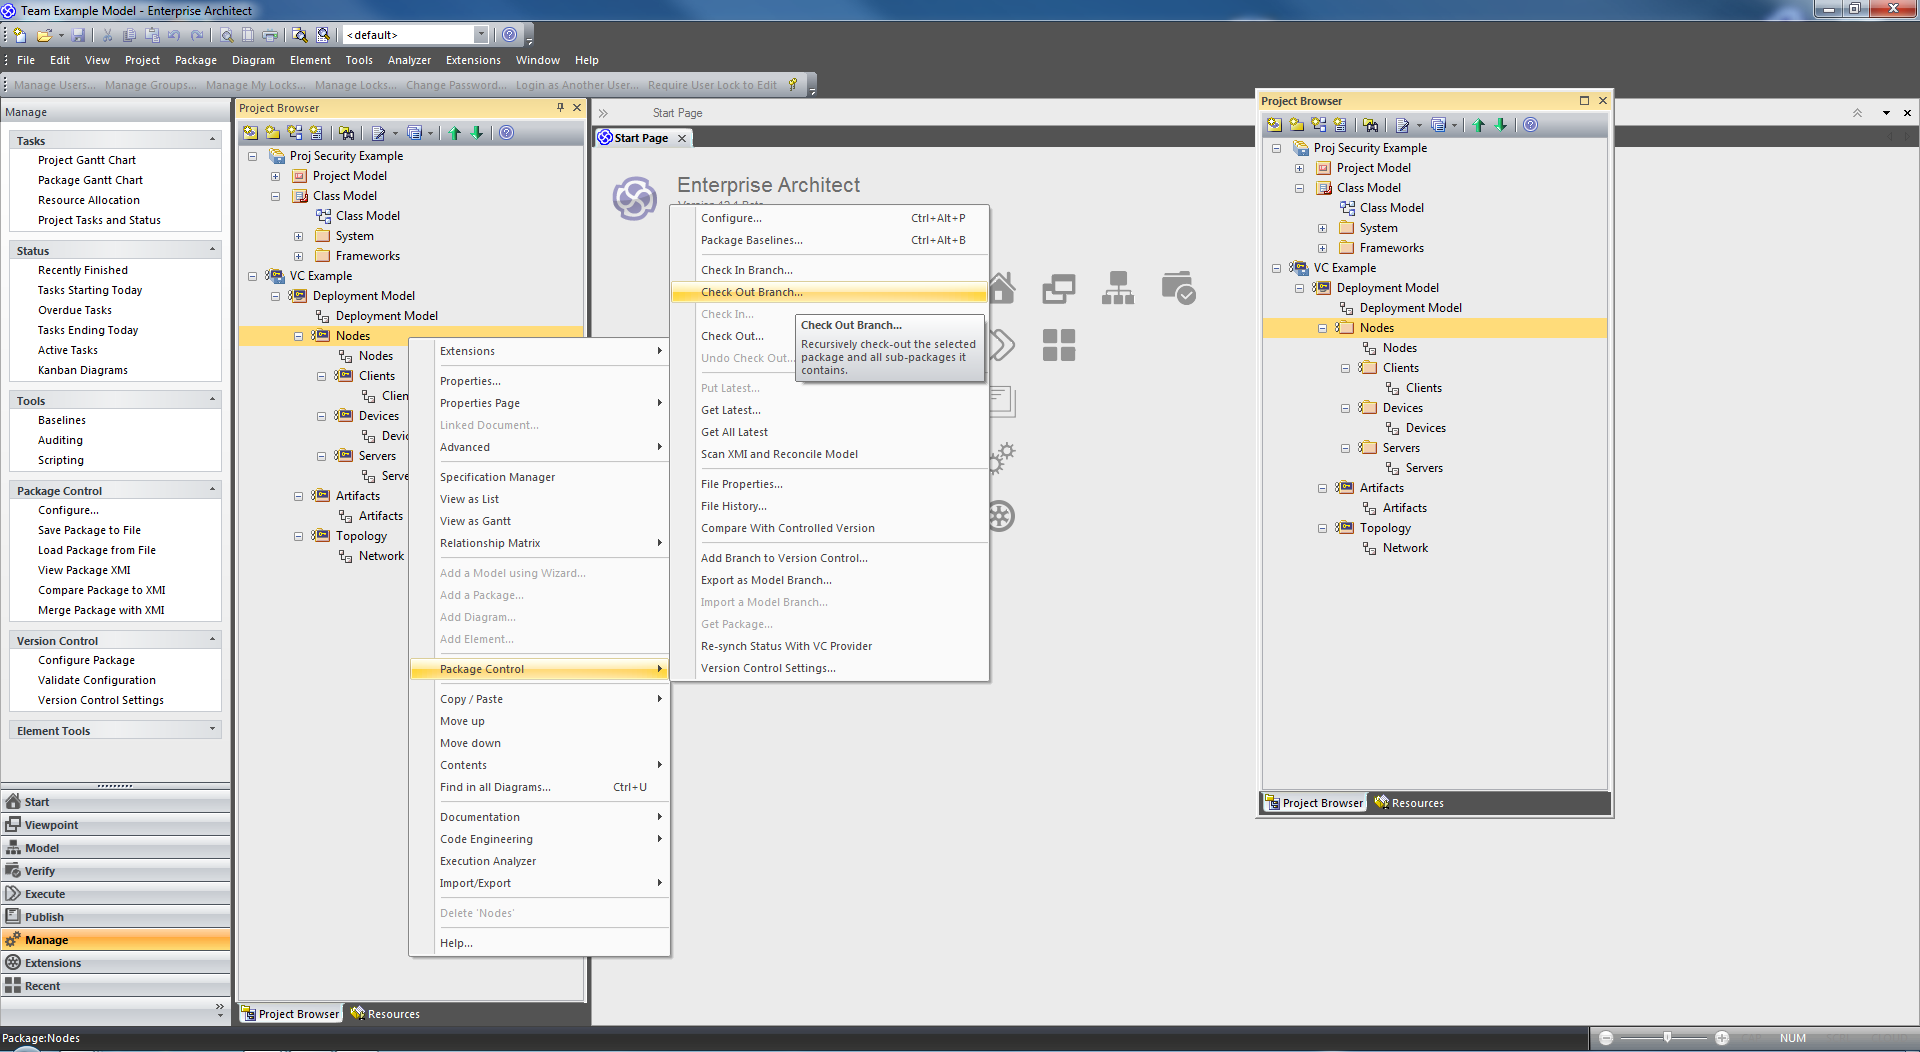This screenshot has width=1920, height=1052.
Task: Click the New Project icon in main toolbar
Action: (20, 35)
